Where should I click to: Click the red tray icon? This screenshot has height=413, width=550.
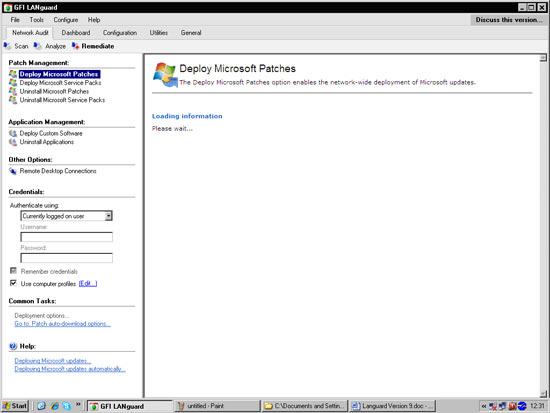512,406
